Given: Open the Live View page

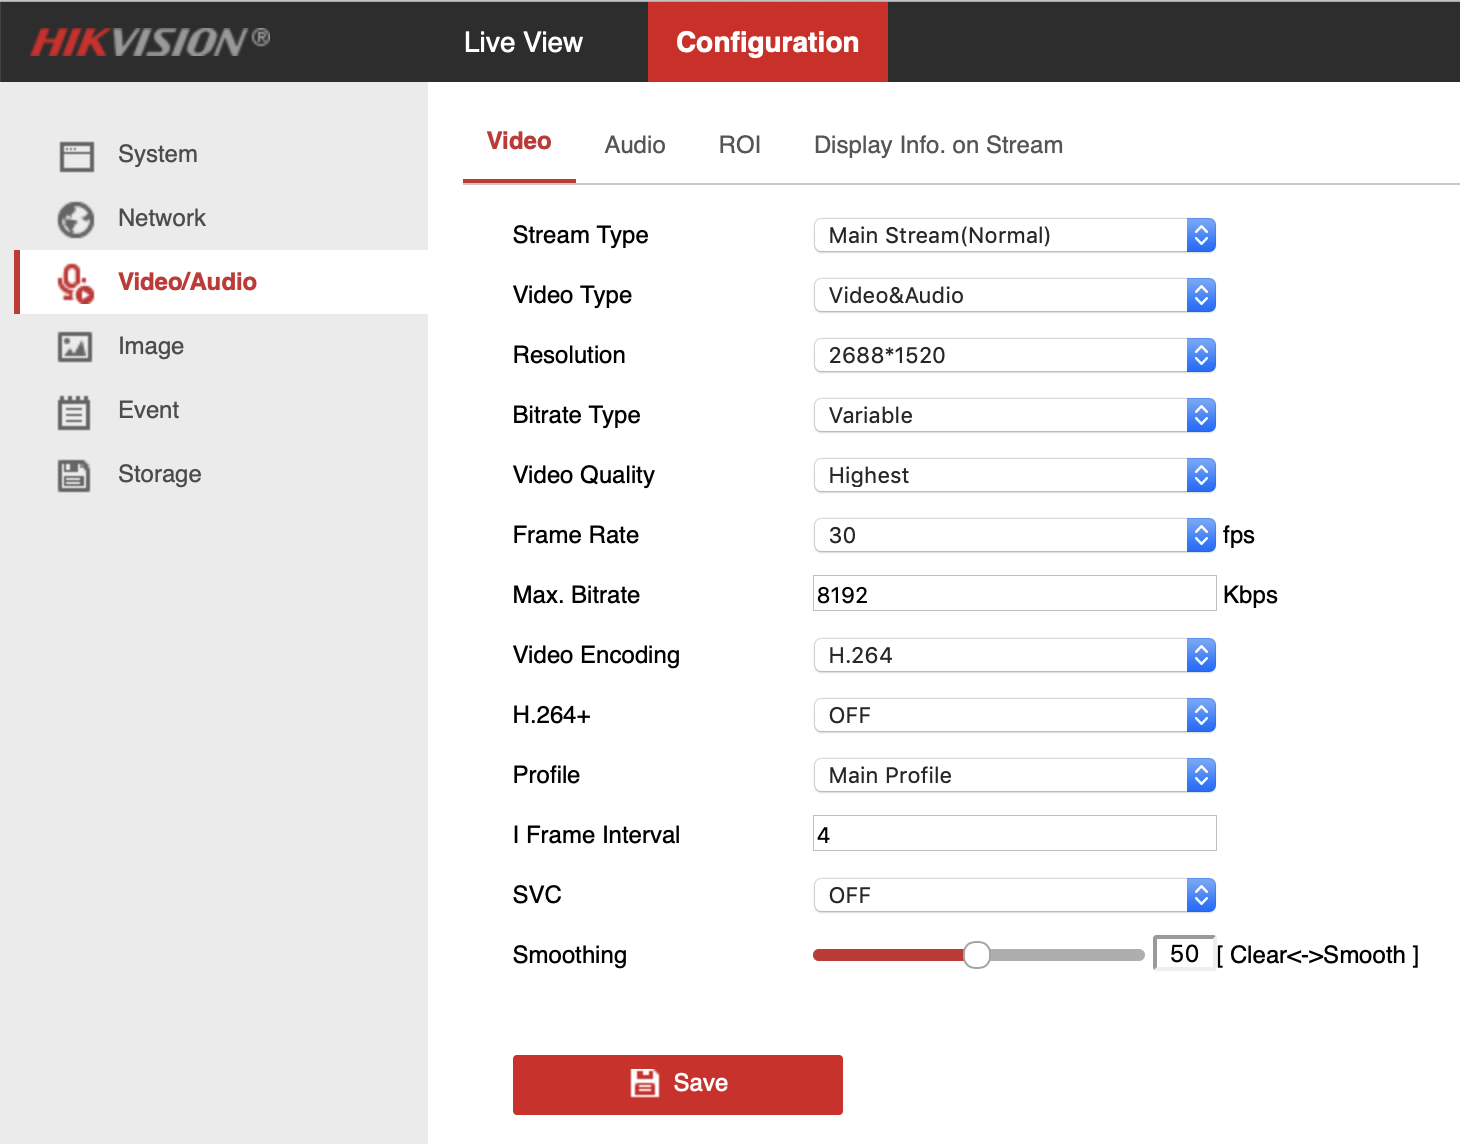Looking at the screenshot, I should 522,41.
